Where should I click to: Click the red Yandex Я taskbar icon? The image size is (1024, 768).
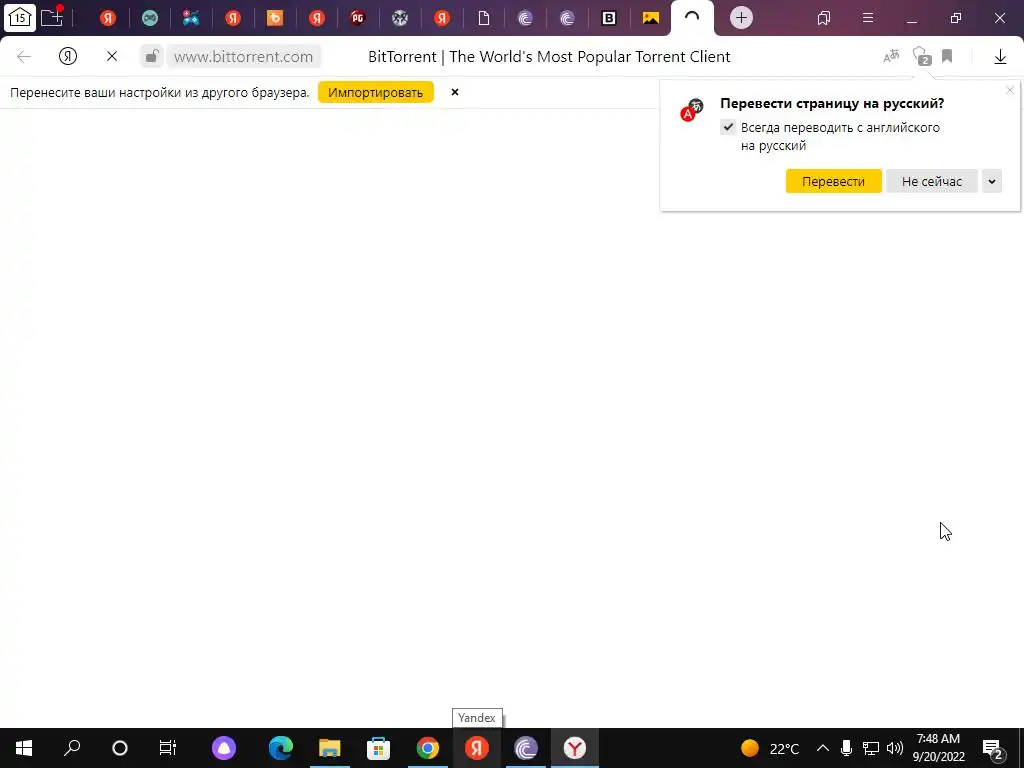(x=477, y=748)
